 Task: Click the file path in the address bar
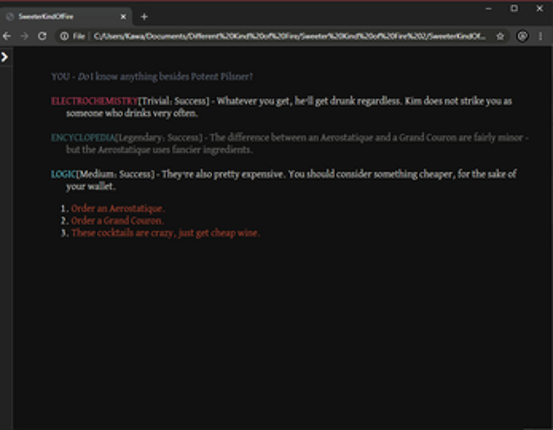pos(290,36)
